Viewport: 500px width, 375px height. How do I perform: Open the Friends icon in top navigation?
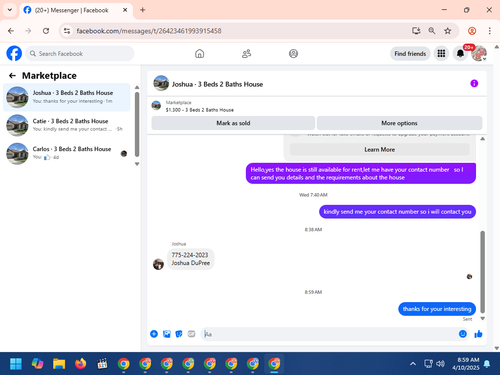(246, 53)
